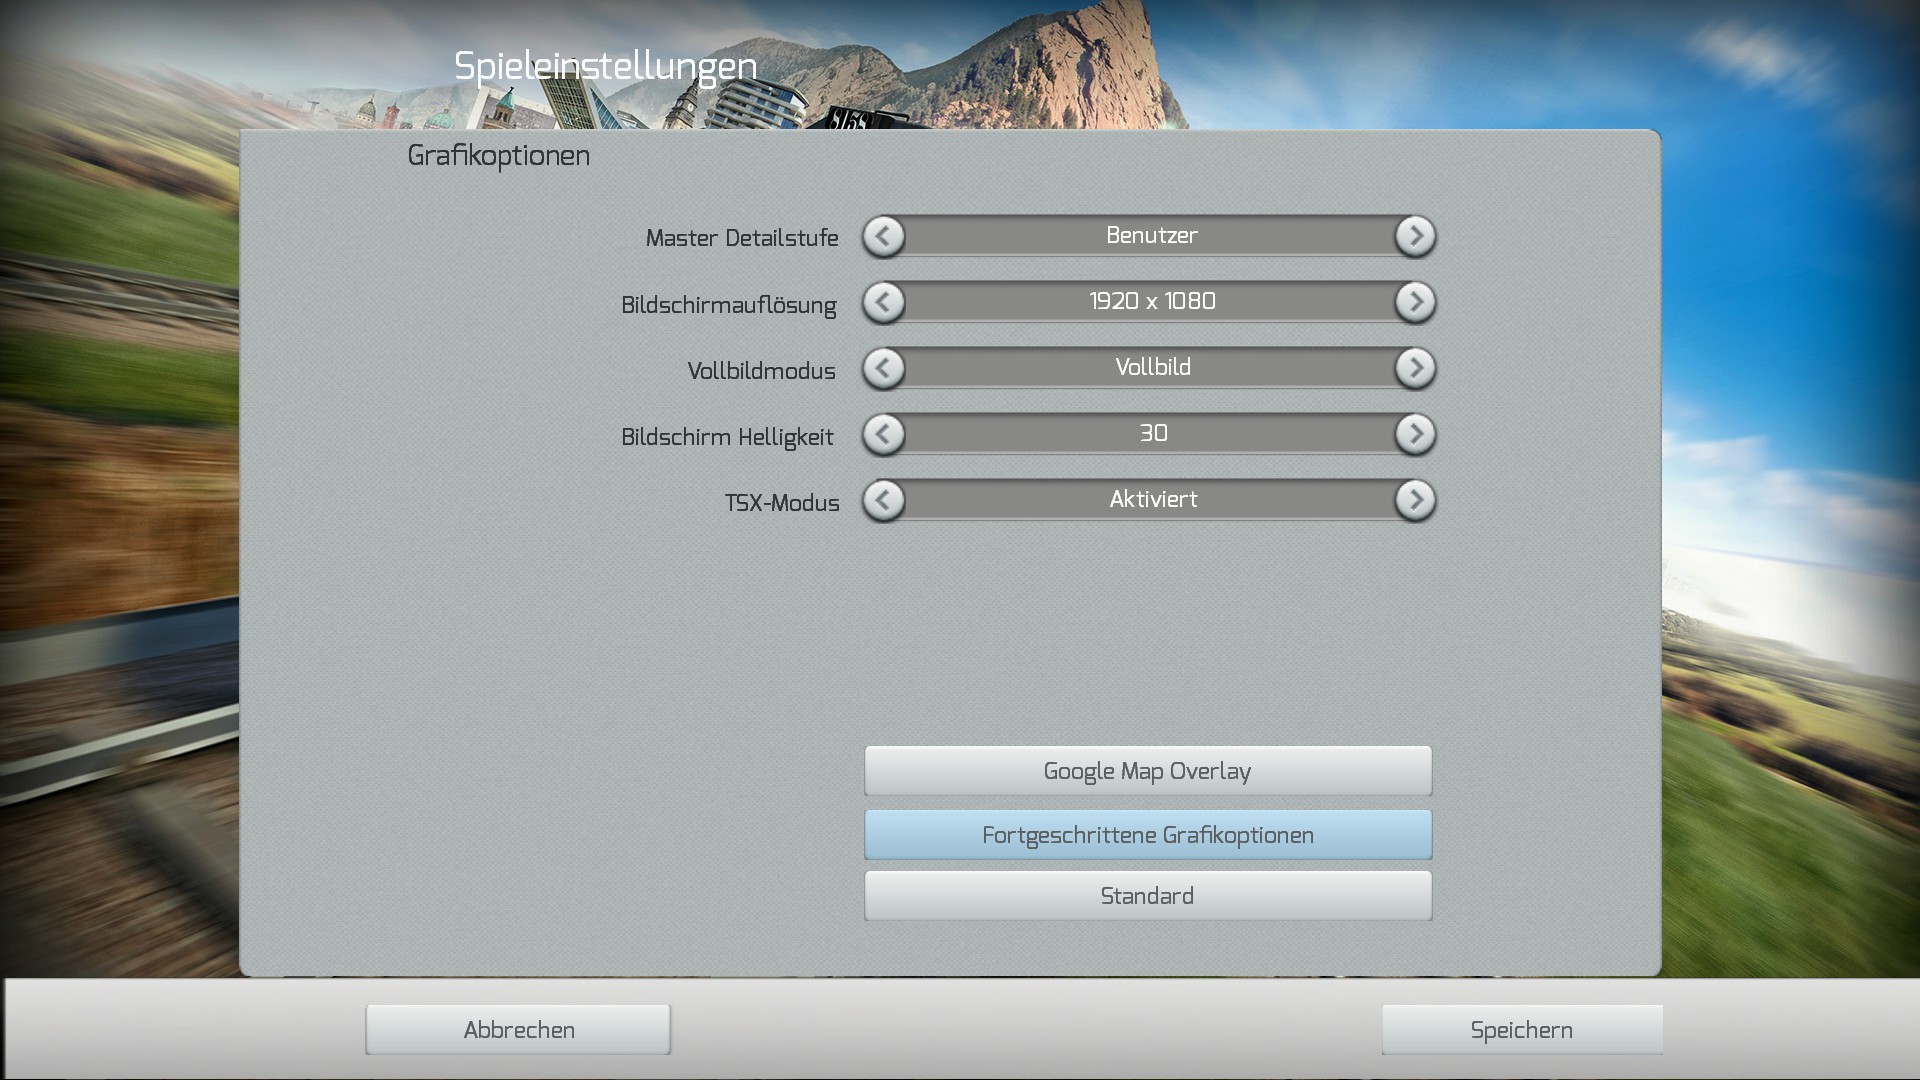Decrease Bildschirmauflösung with left arrow

pyautogui.click(x=883, y=303)
